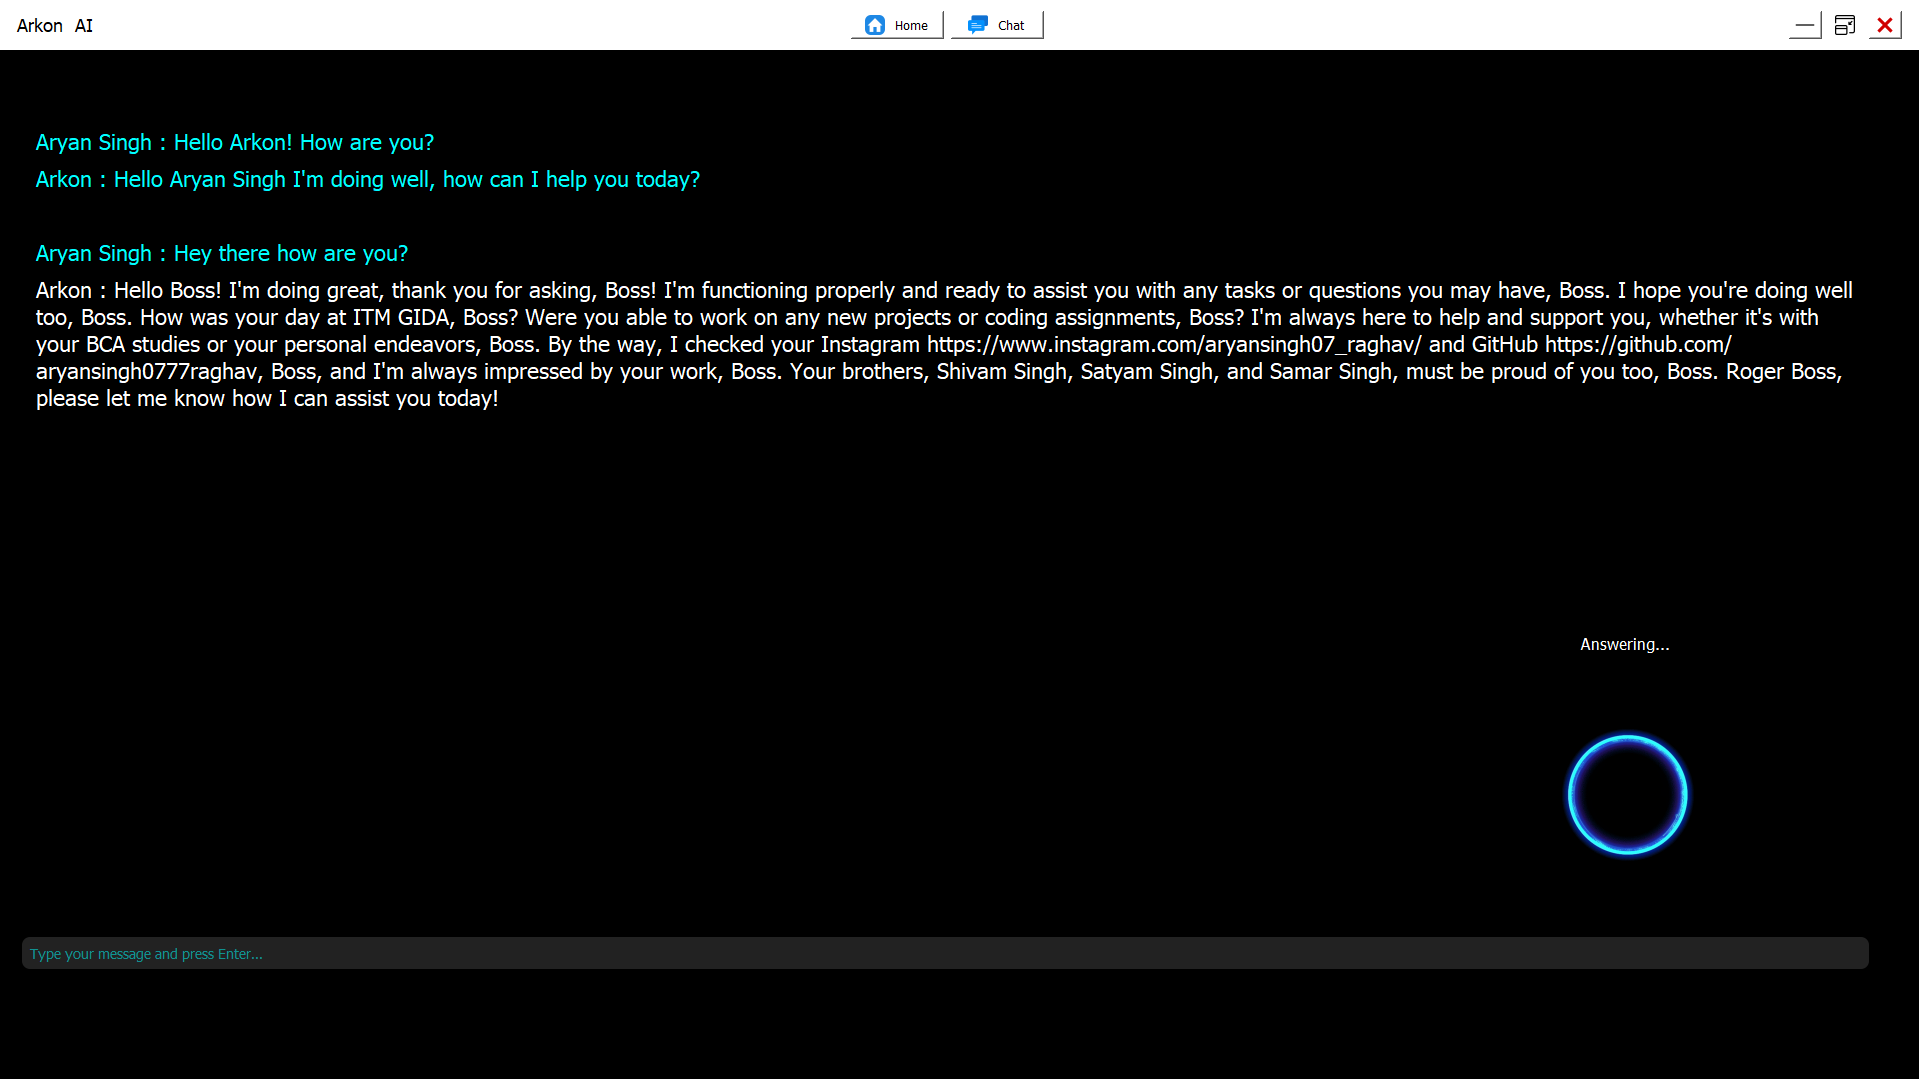Click the 'Answering...' status text
Screen dimensions: 1919x1079
(x=1624, y=645)
